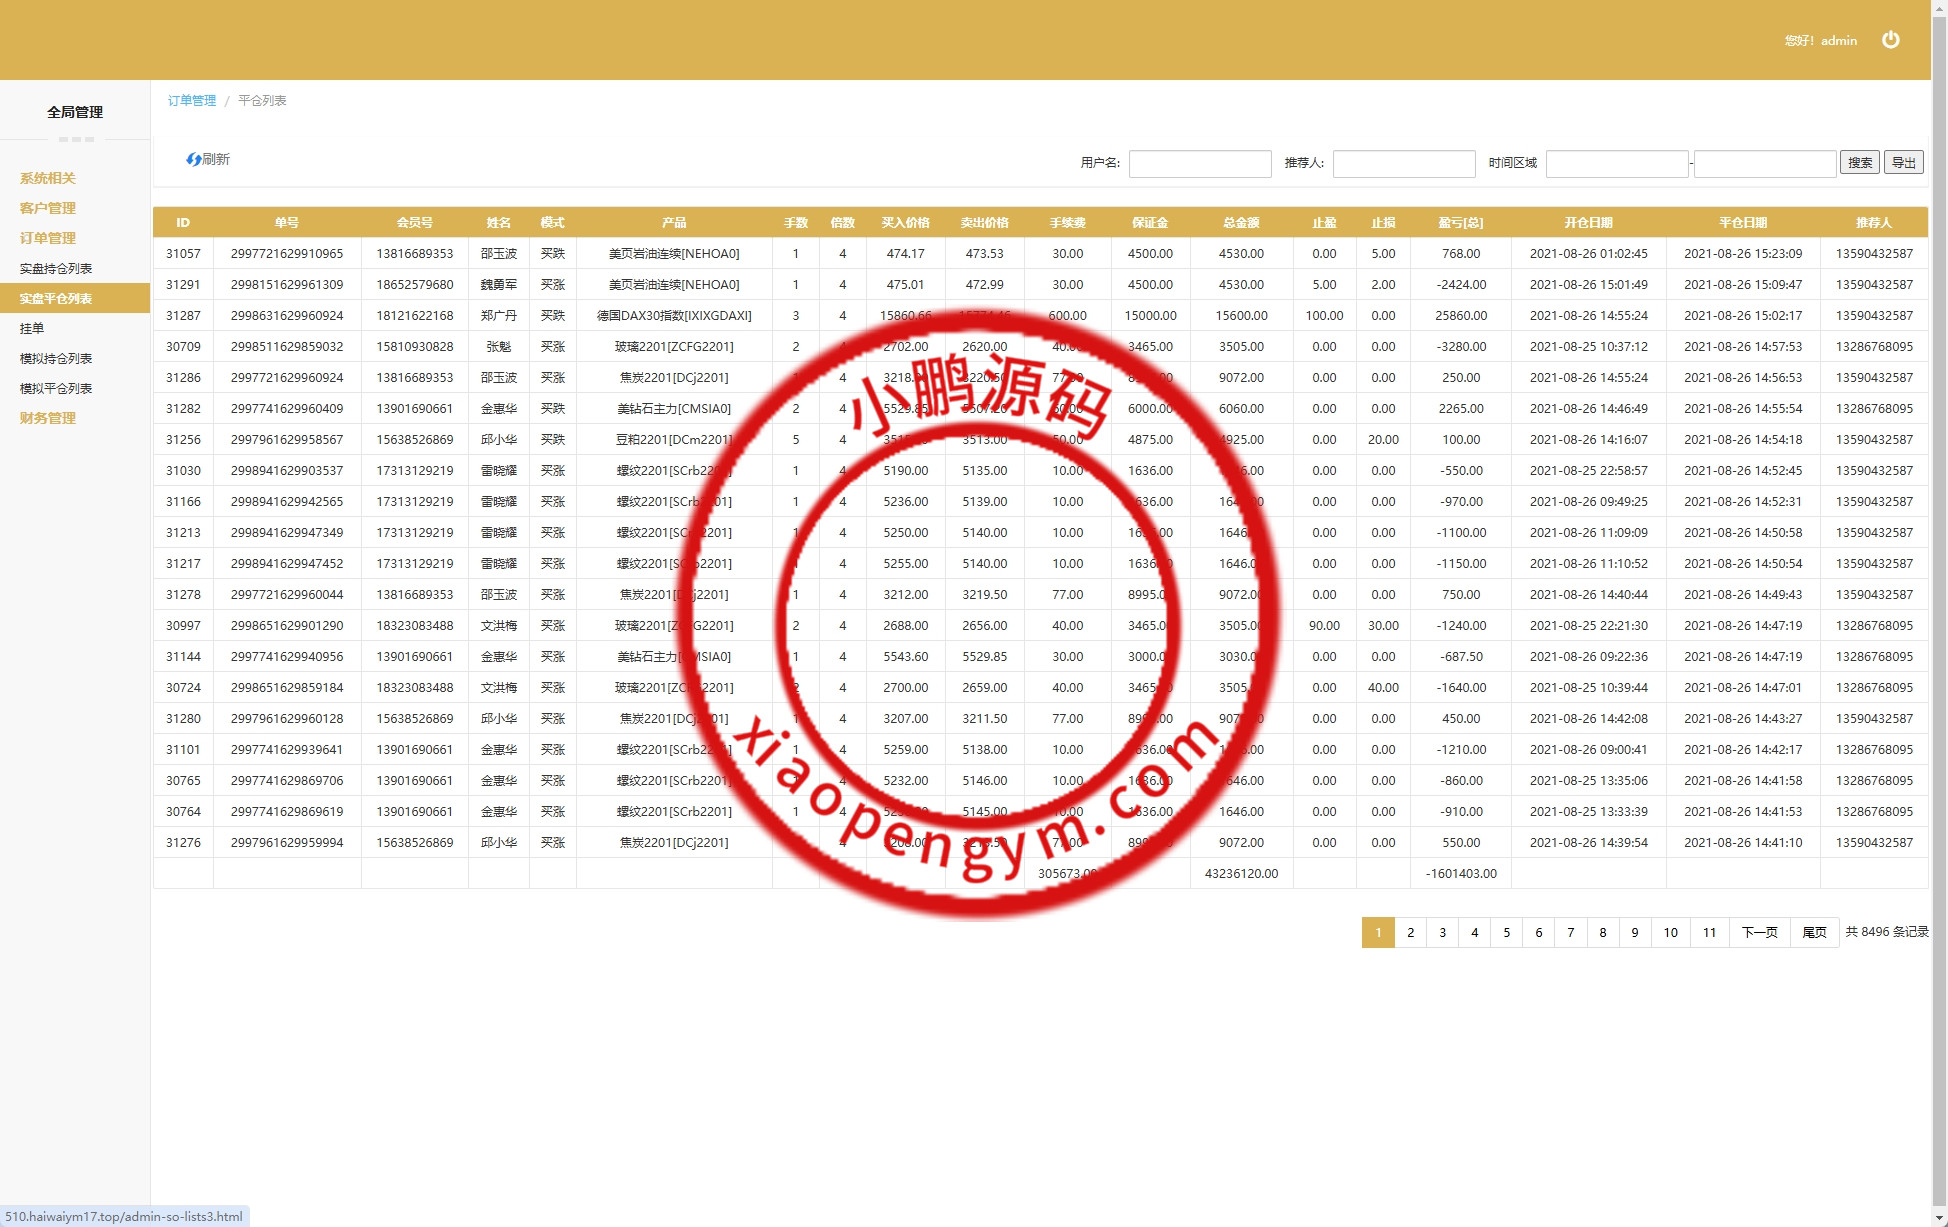Click the 搜索 search button

click(x=1859, y=162)
